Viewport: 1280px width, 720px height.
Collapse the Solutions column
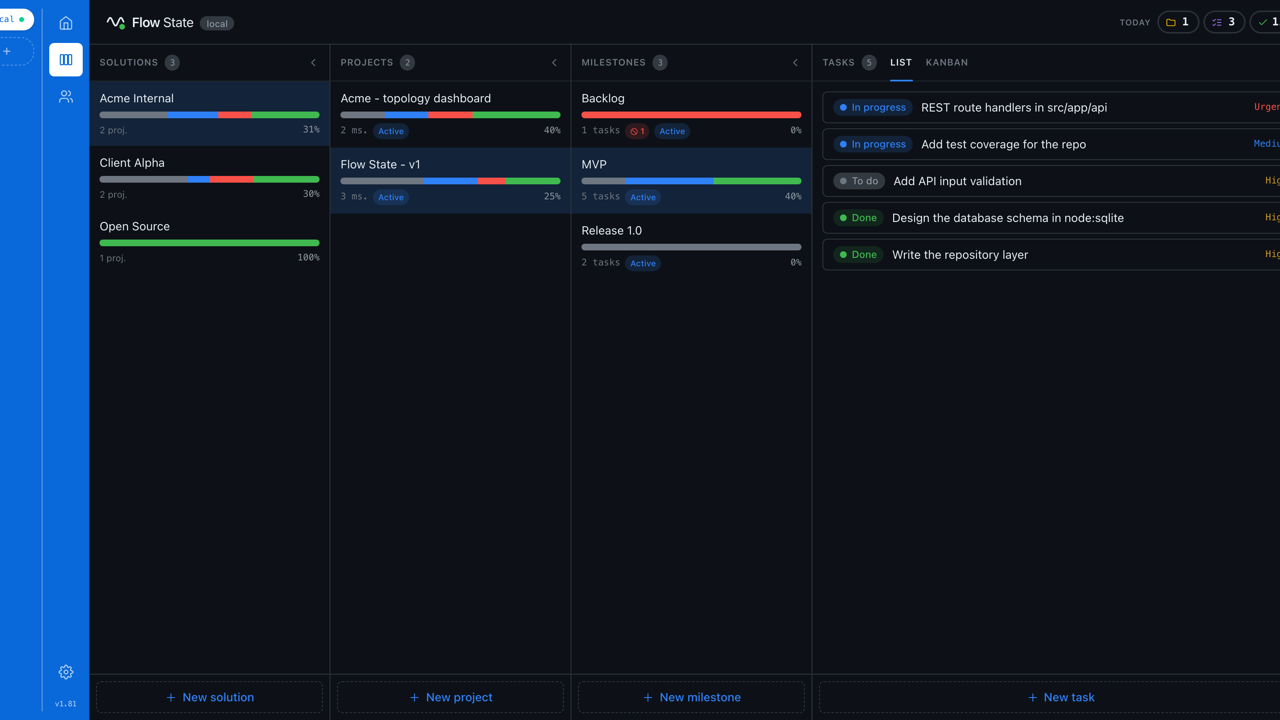point(313,63)
